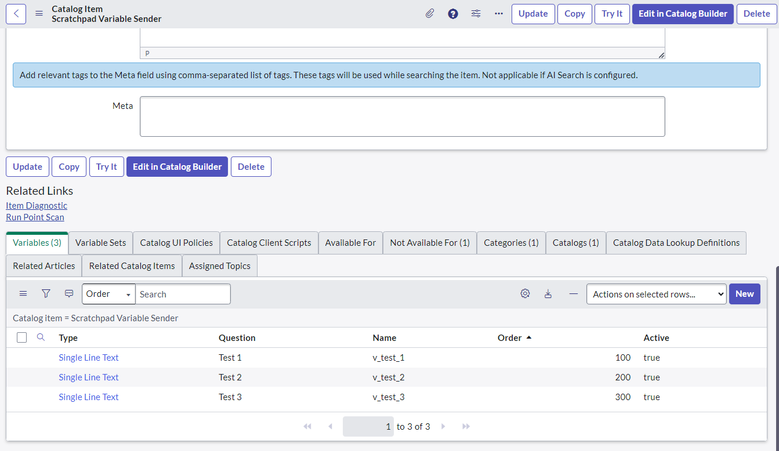Click the export icon in the list toolbar
This screenshot has height=451, width=779.
pyautogui.click(x=548, y=294)
